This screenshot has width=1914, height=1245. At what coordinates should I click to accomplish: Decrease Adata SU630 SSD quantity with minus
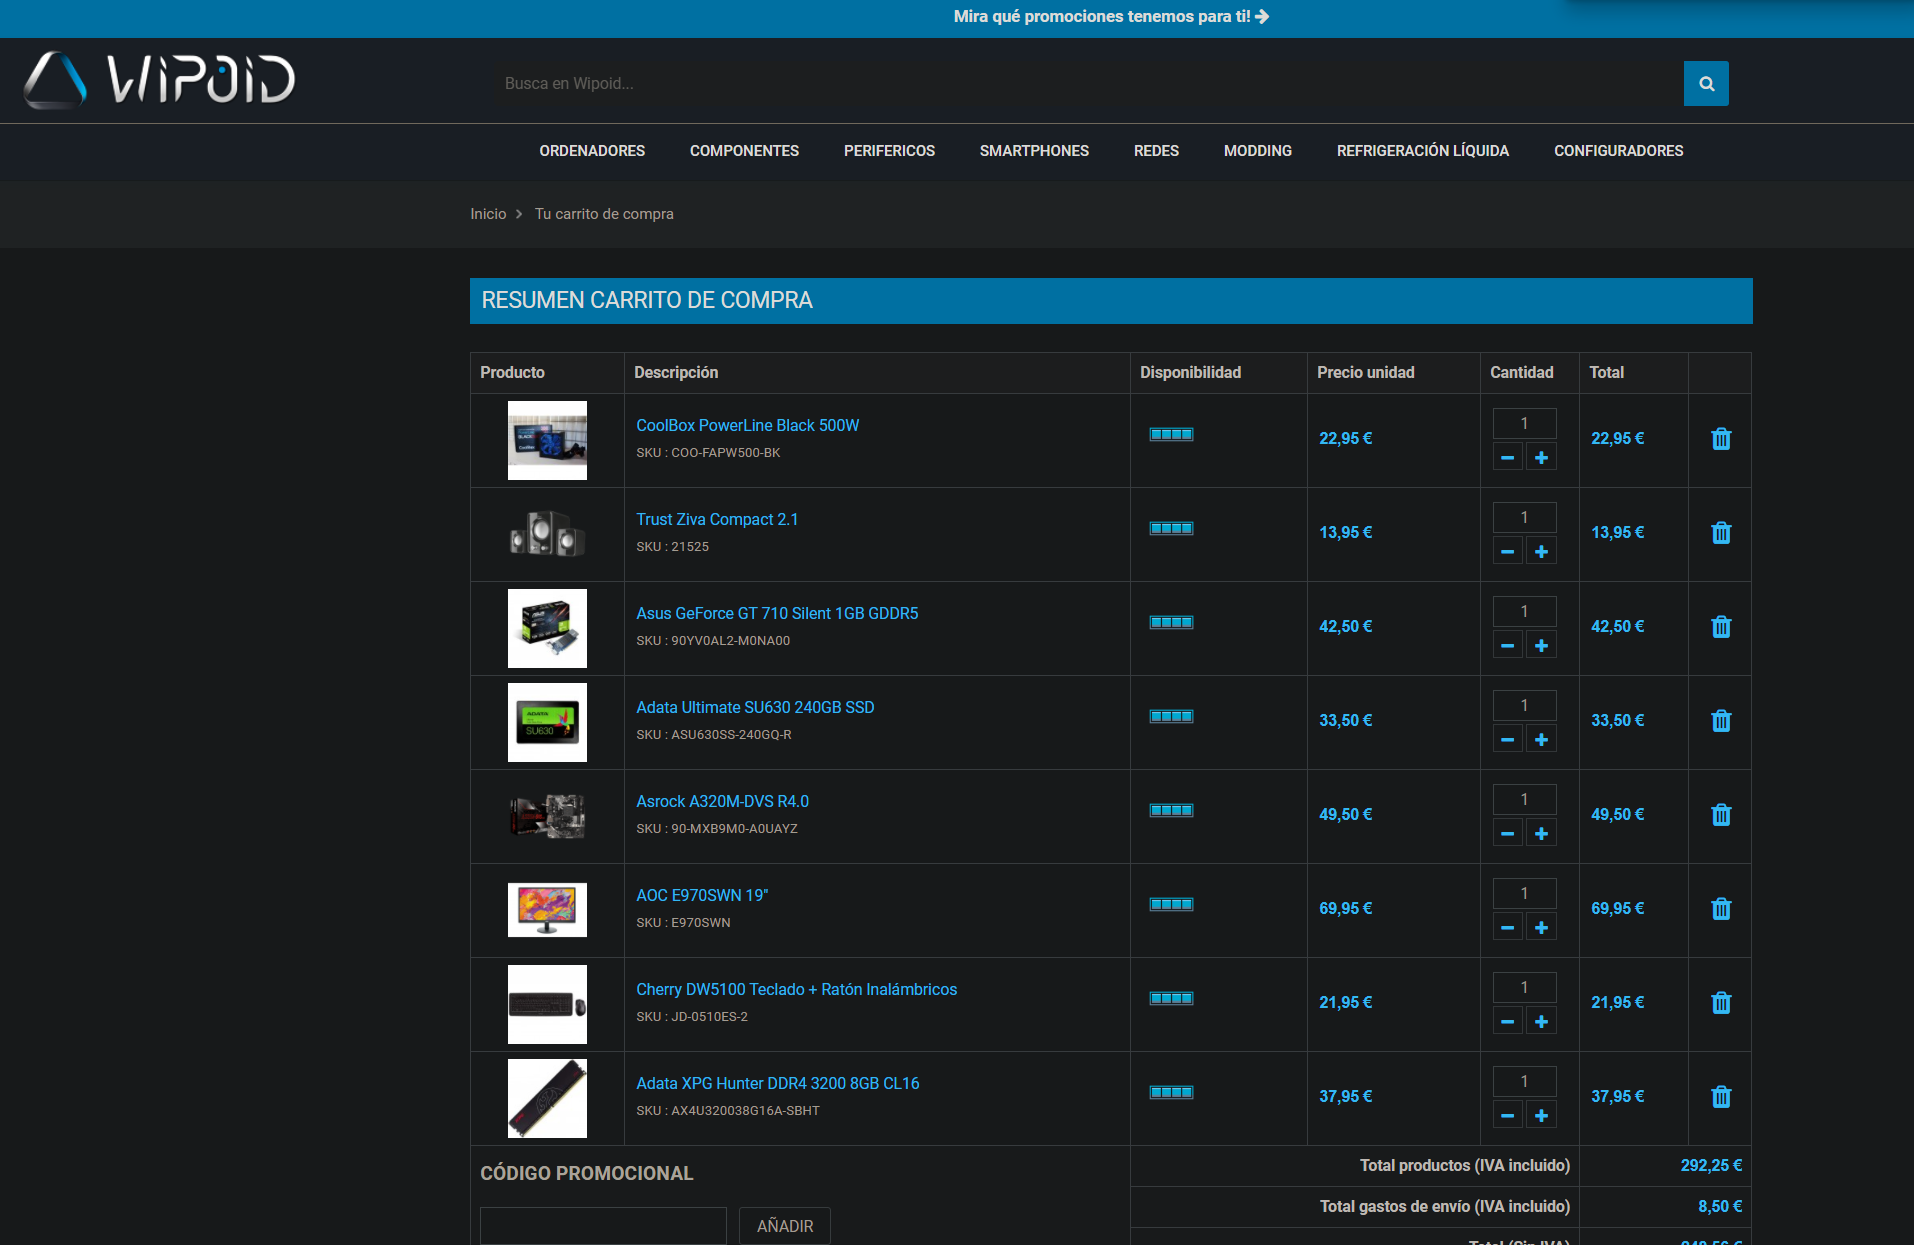point(1508,740)
